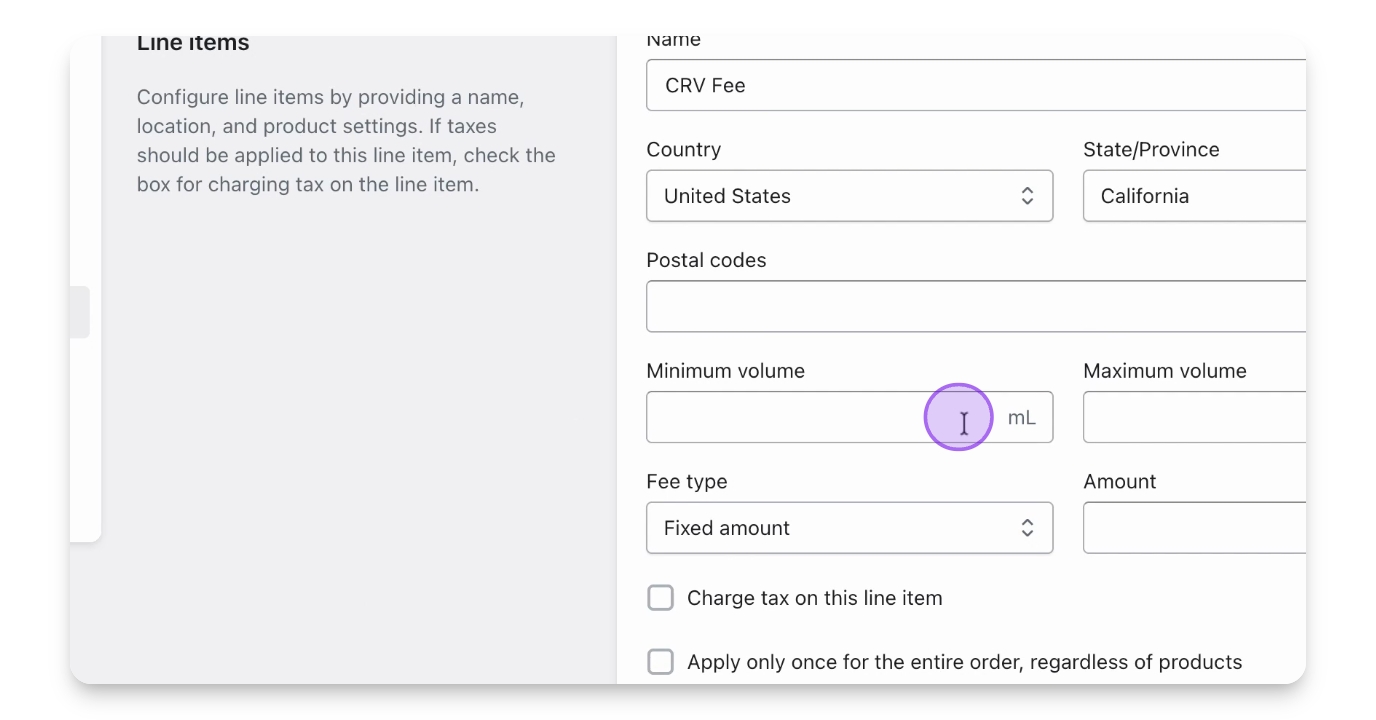Click the Name field containing CRV Fee
Screen dimensions: 1376x720
click(x=975, y=85)
